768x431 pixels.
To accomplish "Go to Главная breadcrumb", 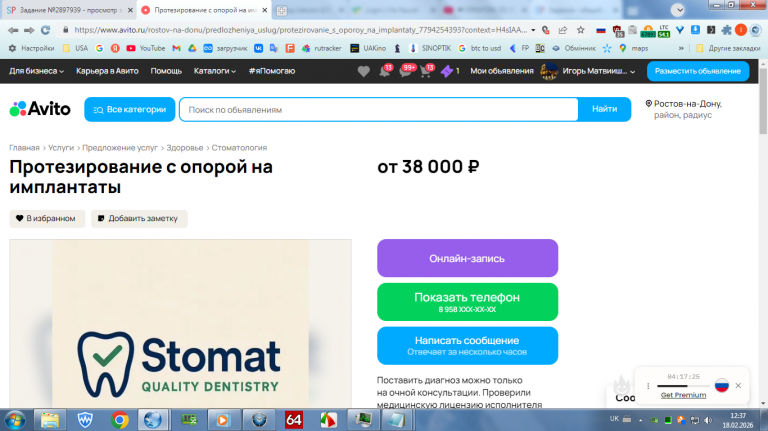I will pos(24,147).
